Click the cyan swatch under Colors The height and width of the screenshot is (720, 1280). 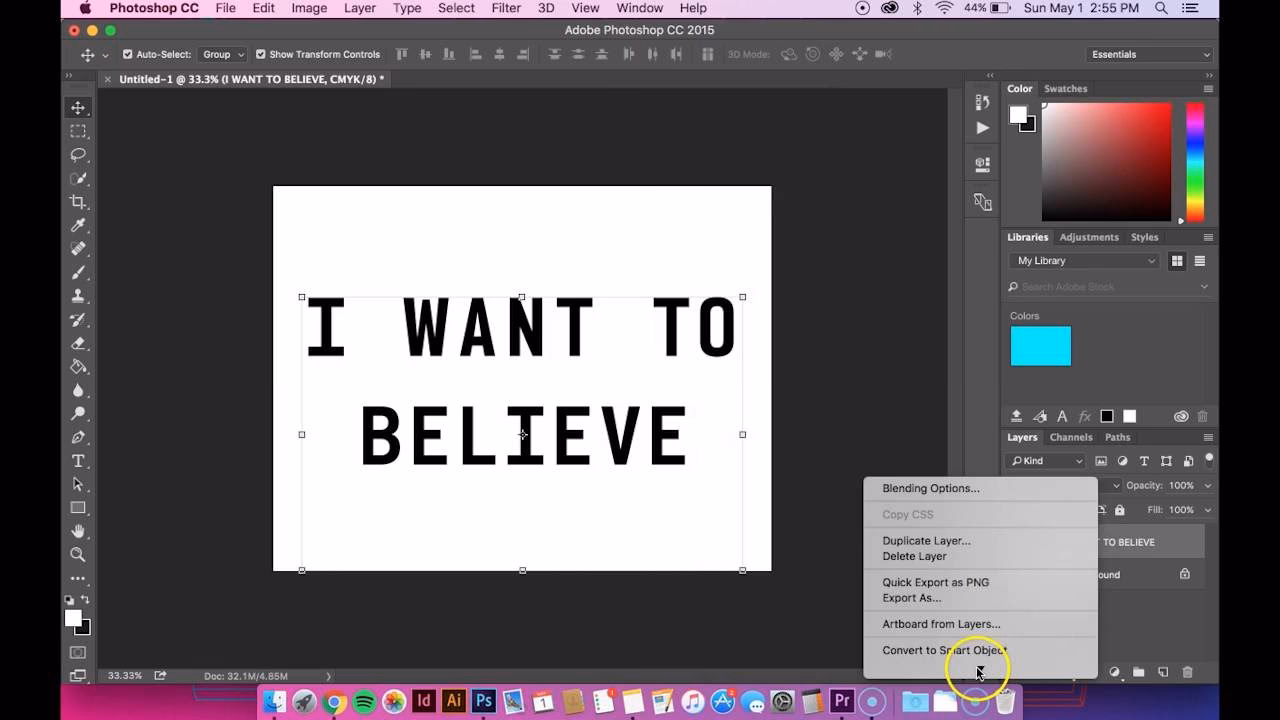tap(1040, 345)
